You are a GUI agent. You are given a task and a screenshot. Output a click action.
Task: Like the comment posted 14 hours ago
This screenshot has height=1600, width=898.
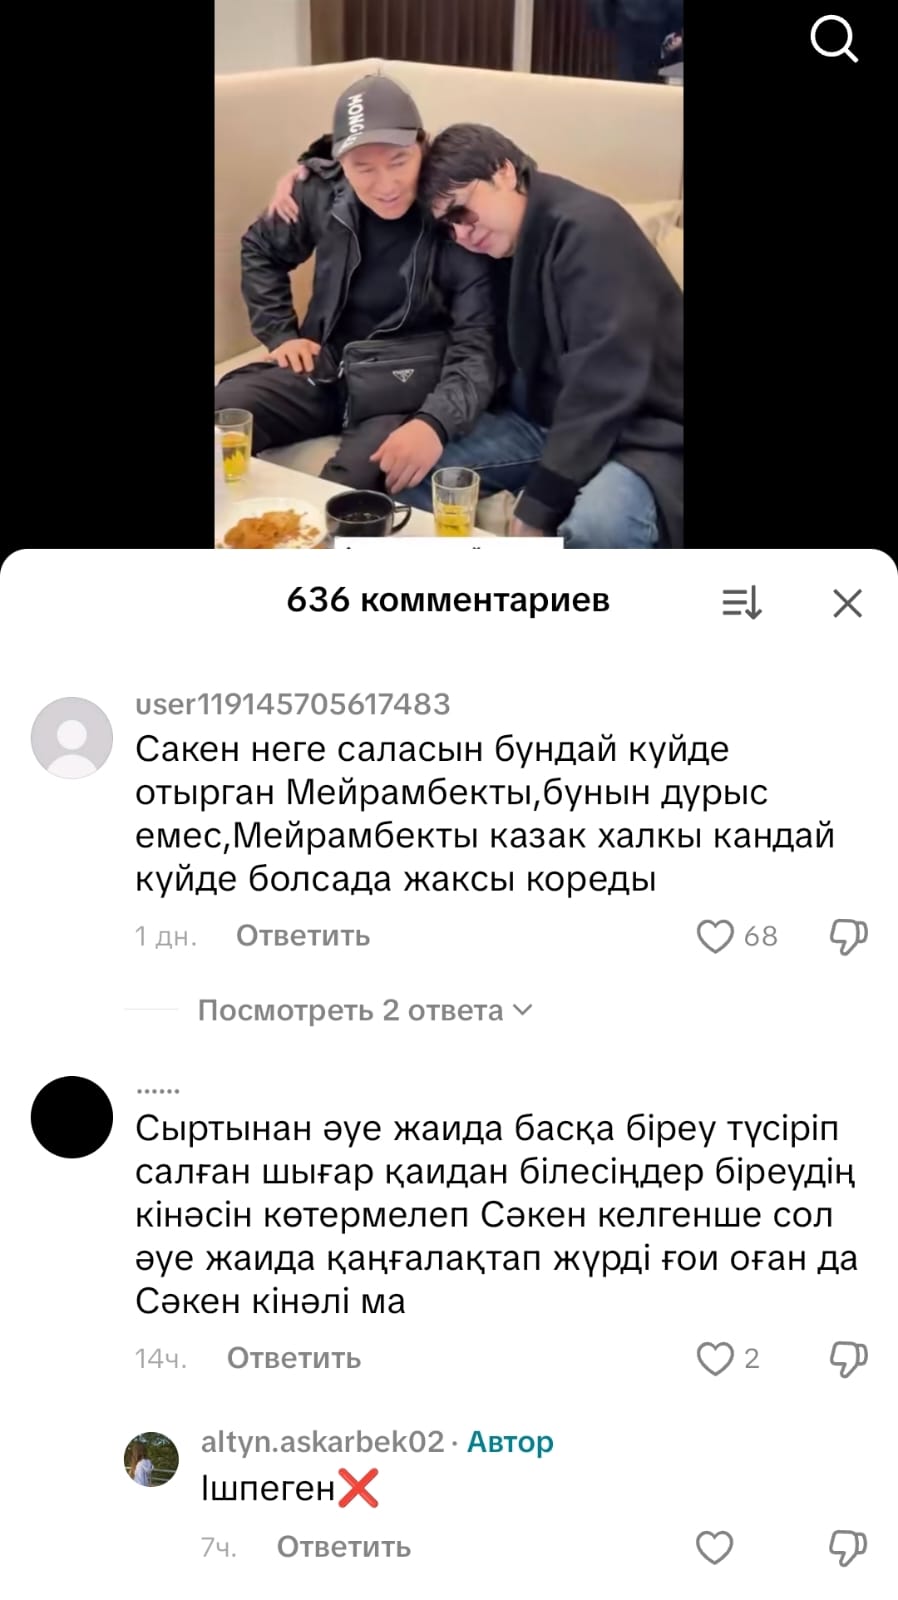(x=715, y=1358)
